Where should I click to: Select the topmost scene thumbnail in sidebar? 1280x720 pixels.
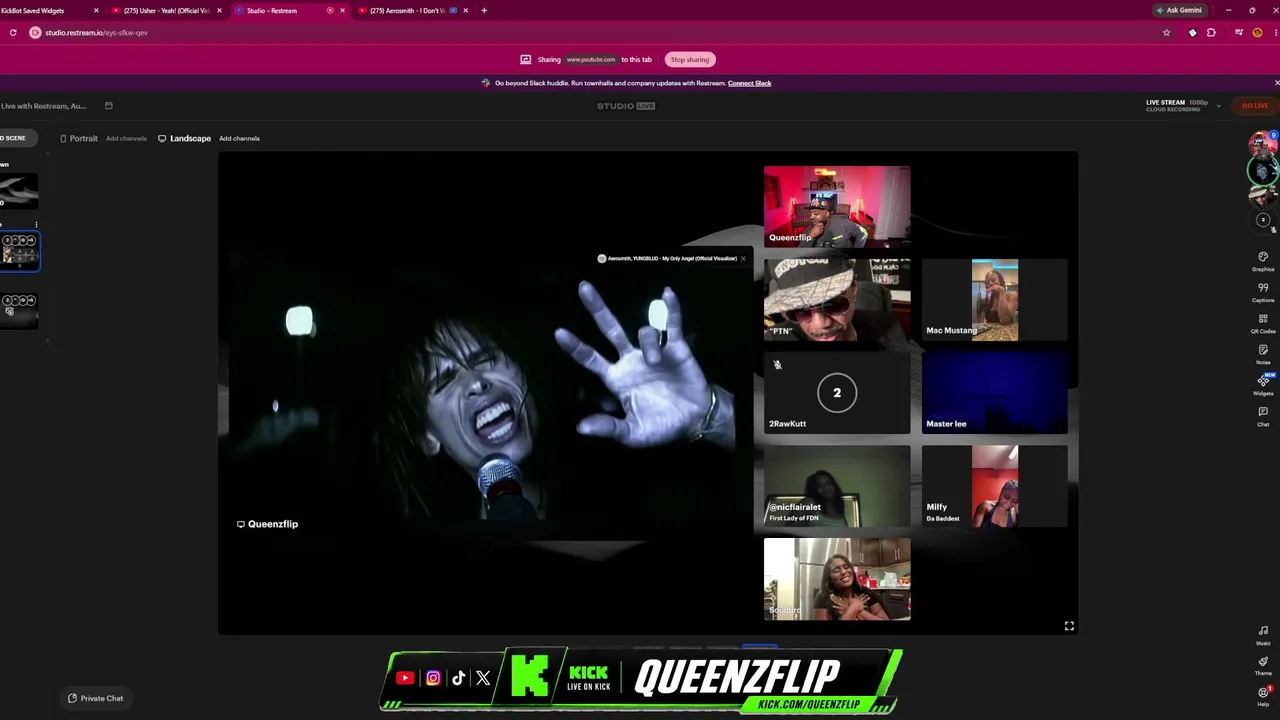tap(19, 192)
